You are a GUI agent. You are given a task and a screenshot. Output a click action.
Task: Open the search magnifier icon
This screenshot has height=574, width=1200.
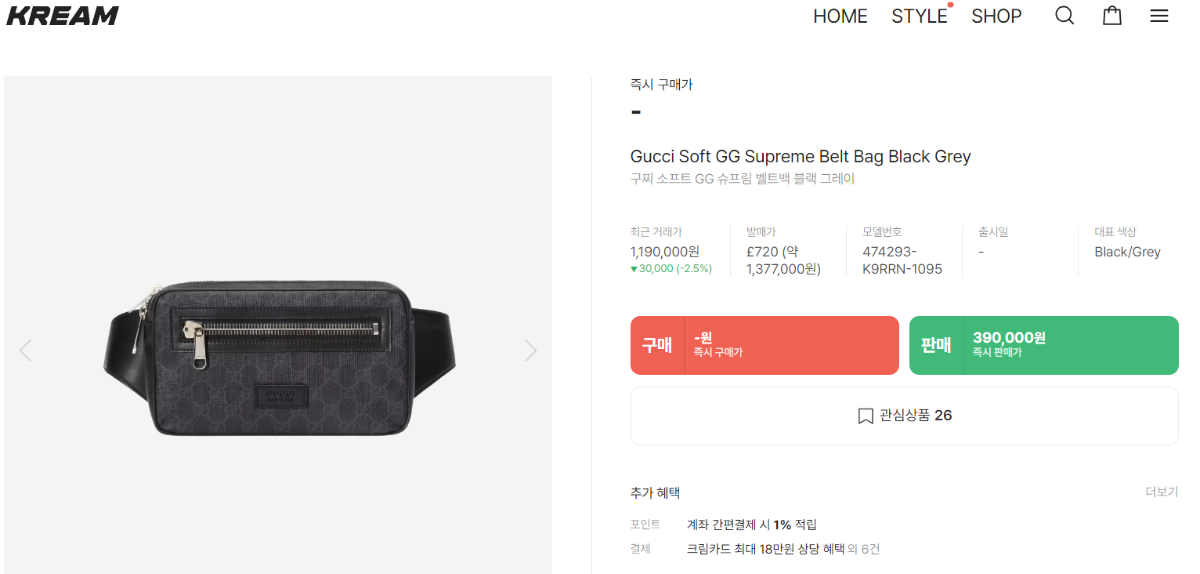pyautogui.click(x=1065, y=16)
